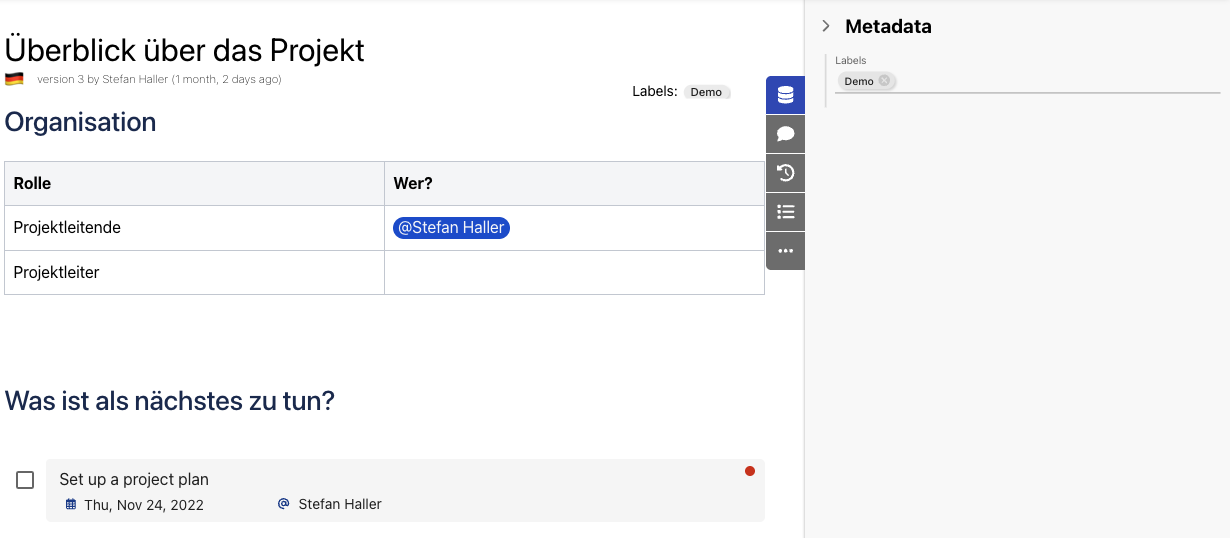
Task: Click task assignee name Stefan Haller
Action: [x=340, y=504]
